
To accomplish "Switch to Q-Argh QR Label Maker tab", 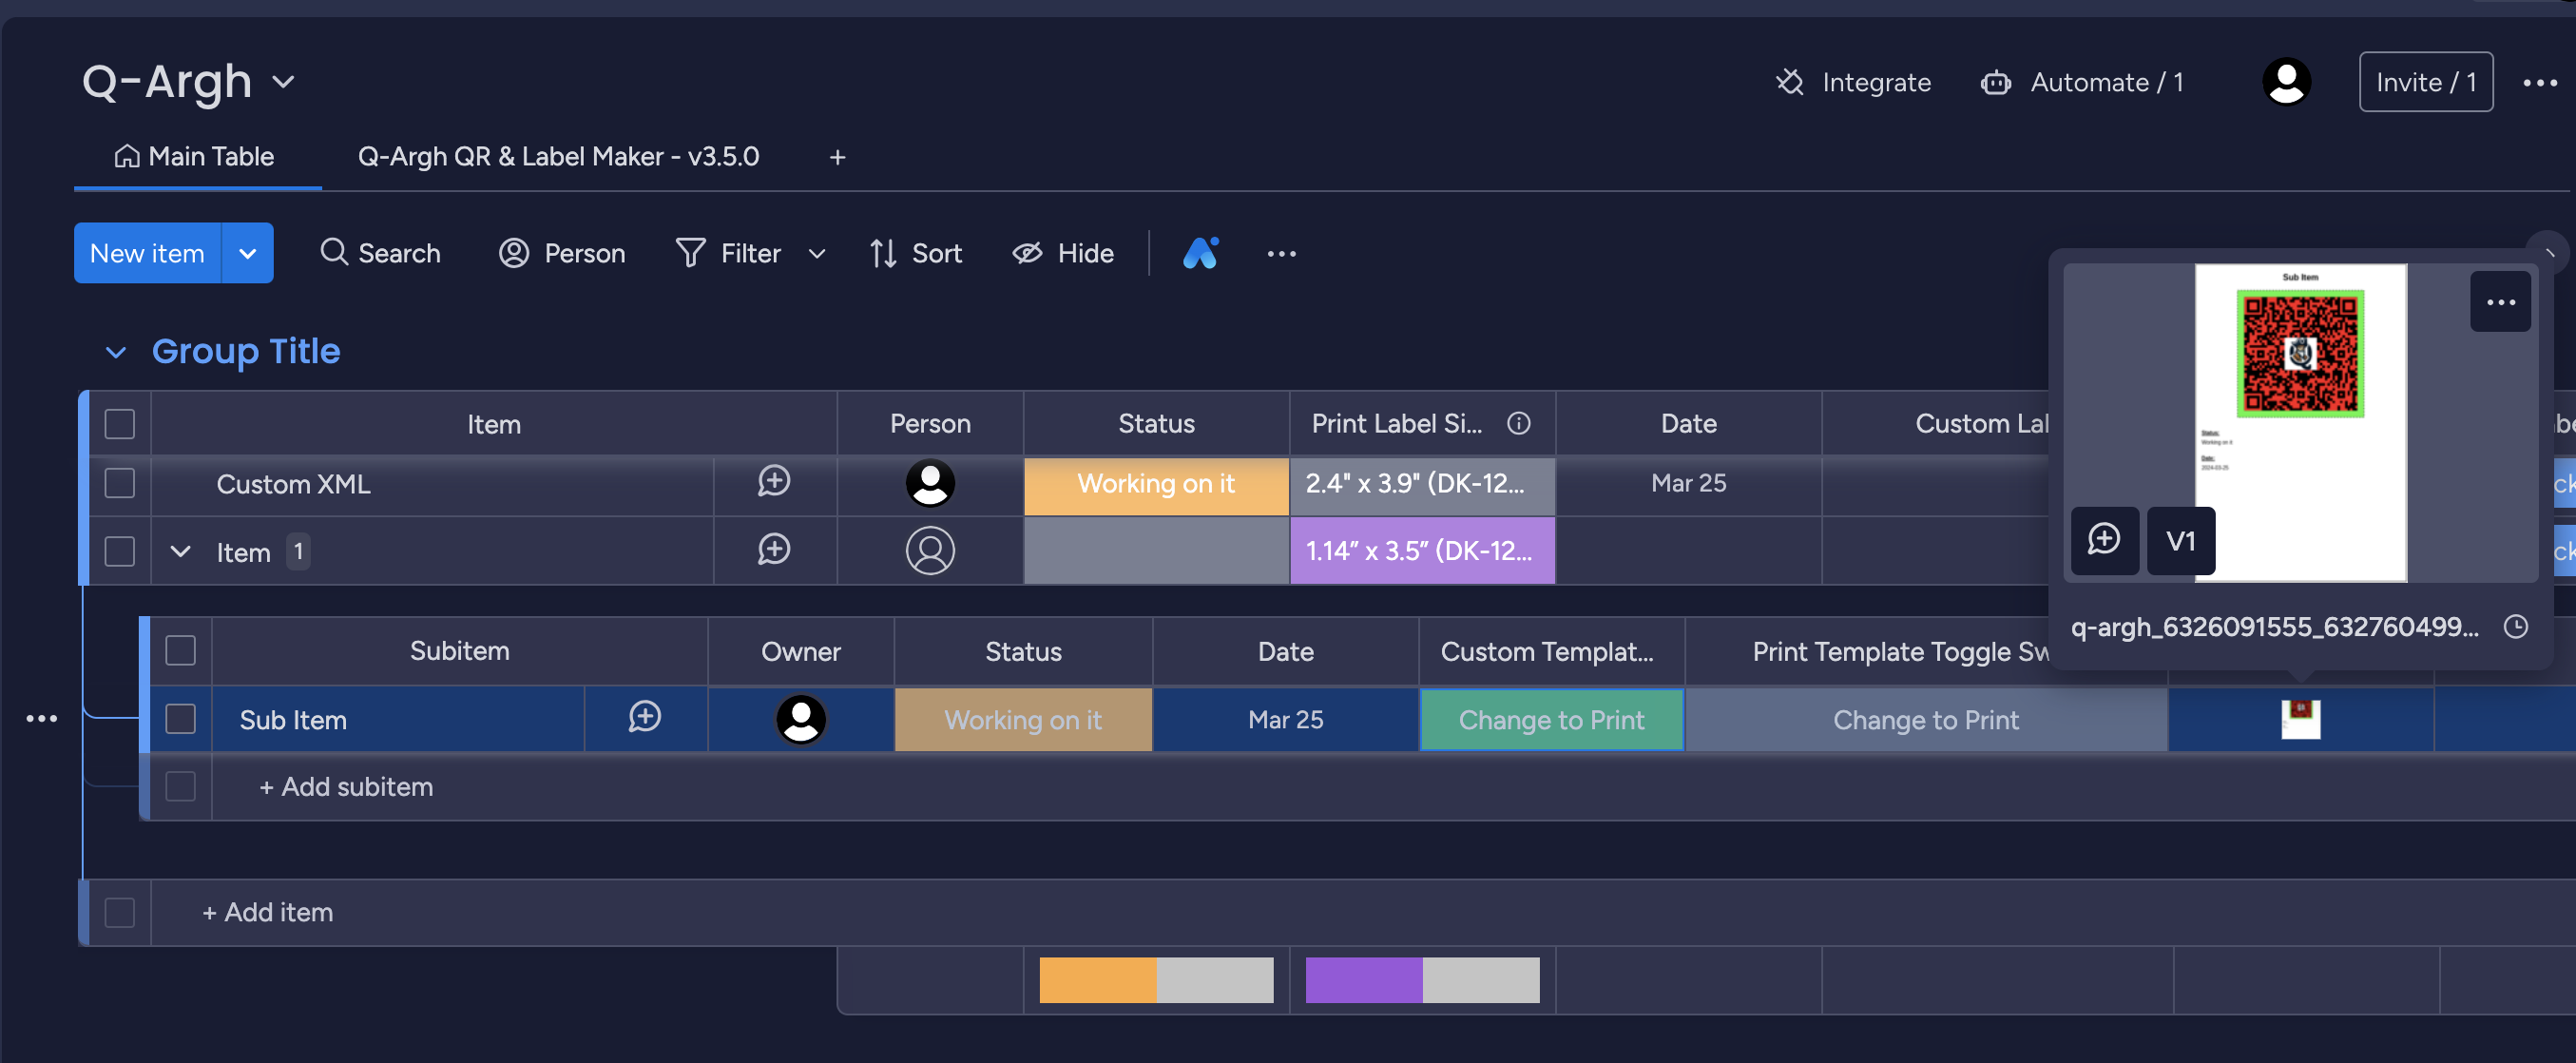I will click(559, 154).
